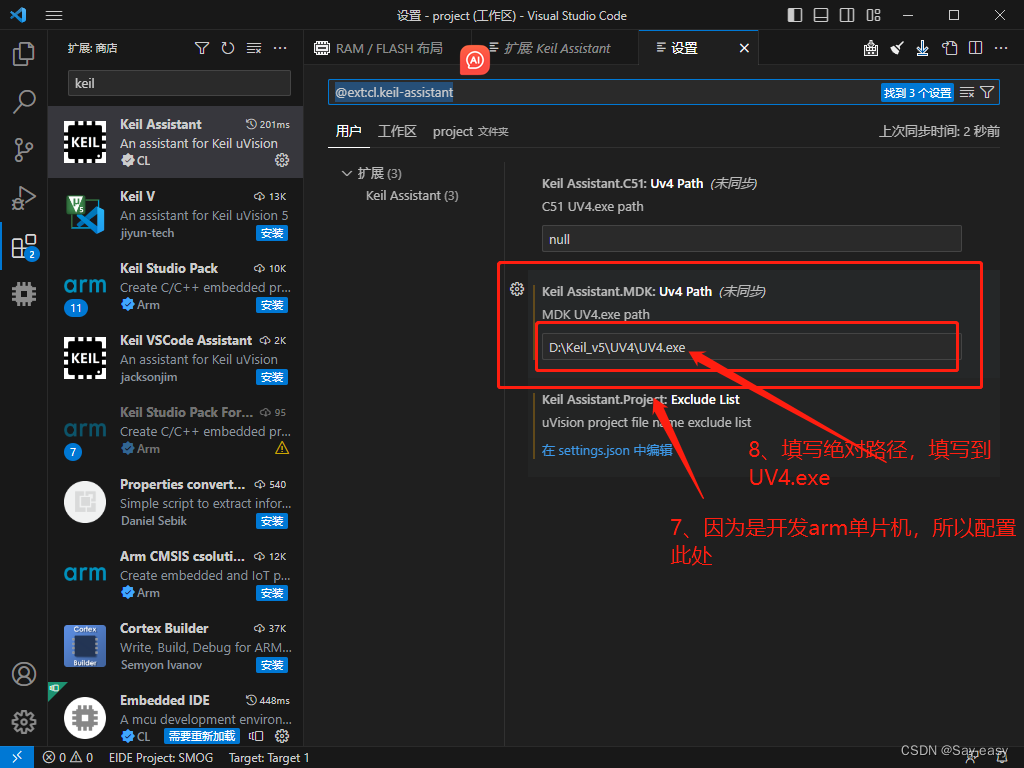Open the Search view in activity bar
The width and height of the screenshot is (1024, 768).
point(24,102)
